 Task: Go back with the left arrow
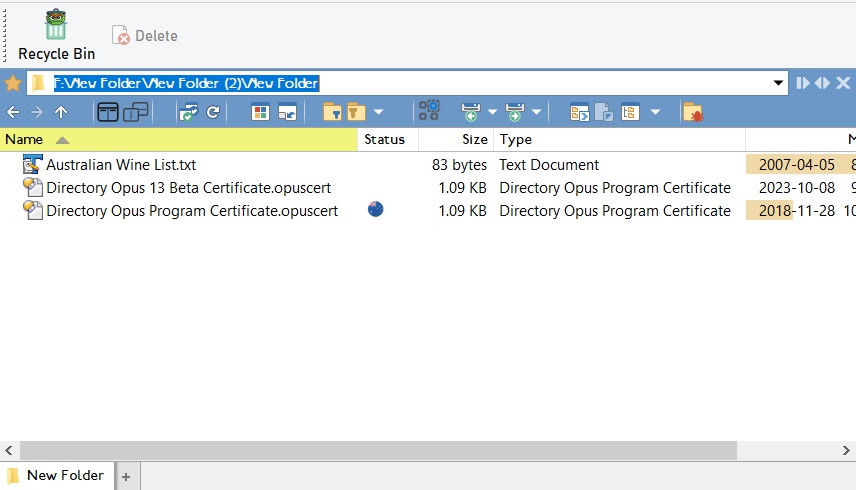(13, 112)
